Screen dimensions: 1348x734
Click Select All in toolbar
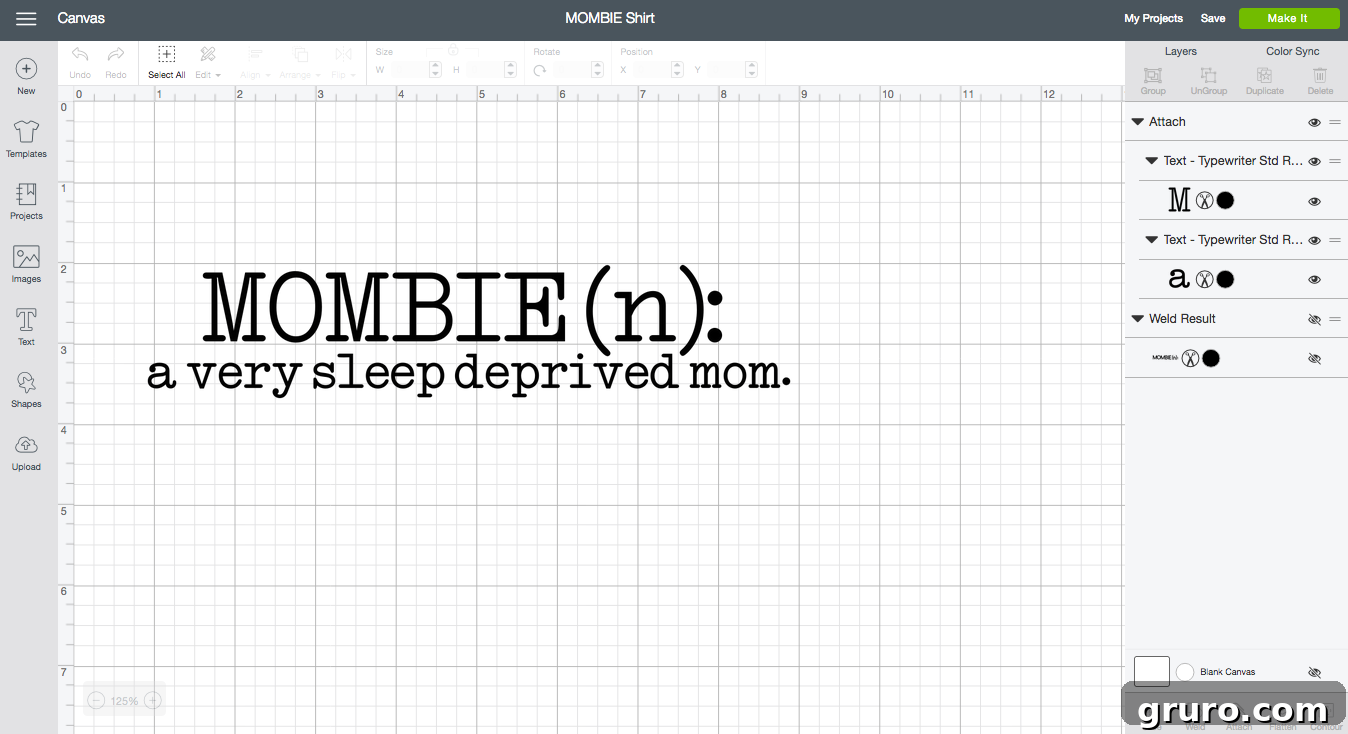(x=167, y=61)
